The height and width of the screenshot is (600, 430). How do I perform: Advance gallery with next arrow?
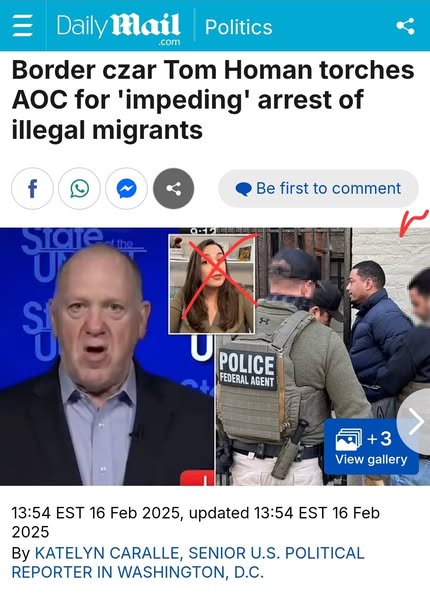(x=415, y=422)
